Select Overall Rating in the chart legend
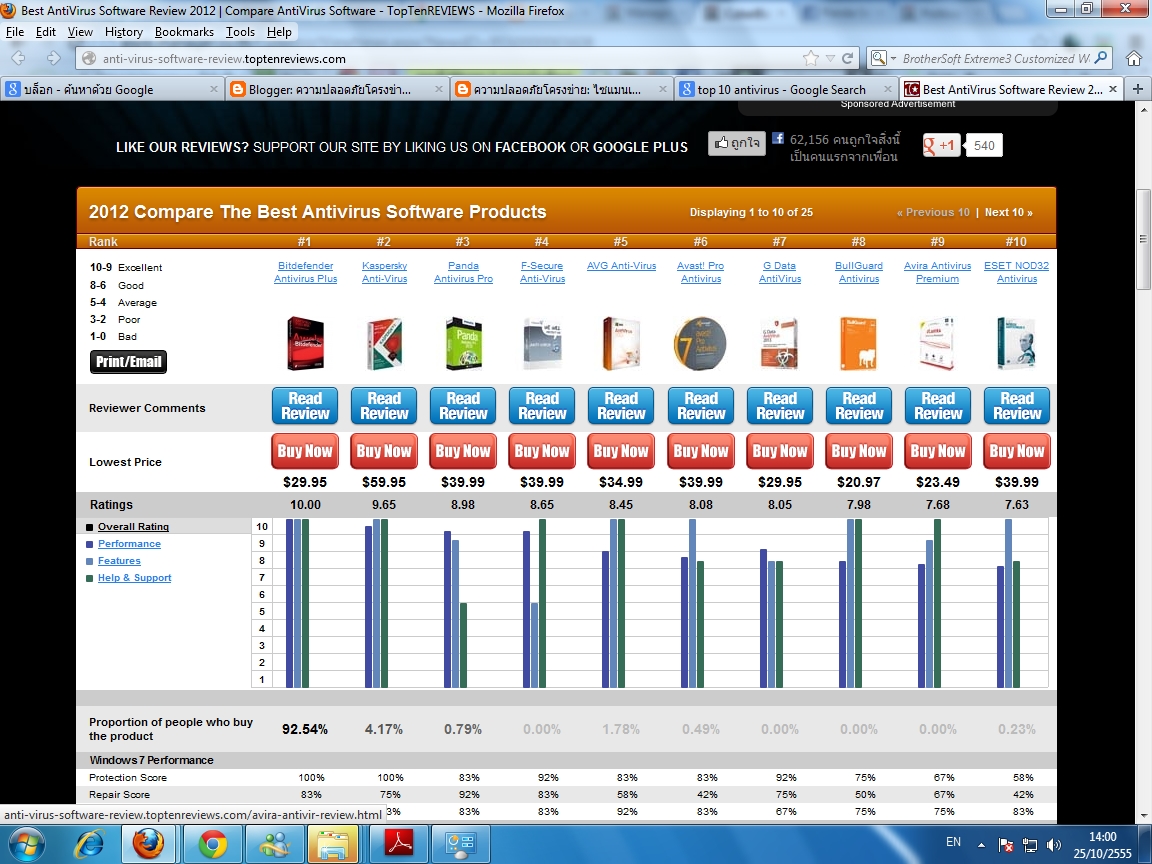 point(133,527)
